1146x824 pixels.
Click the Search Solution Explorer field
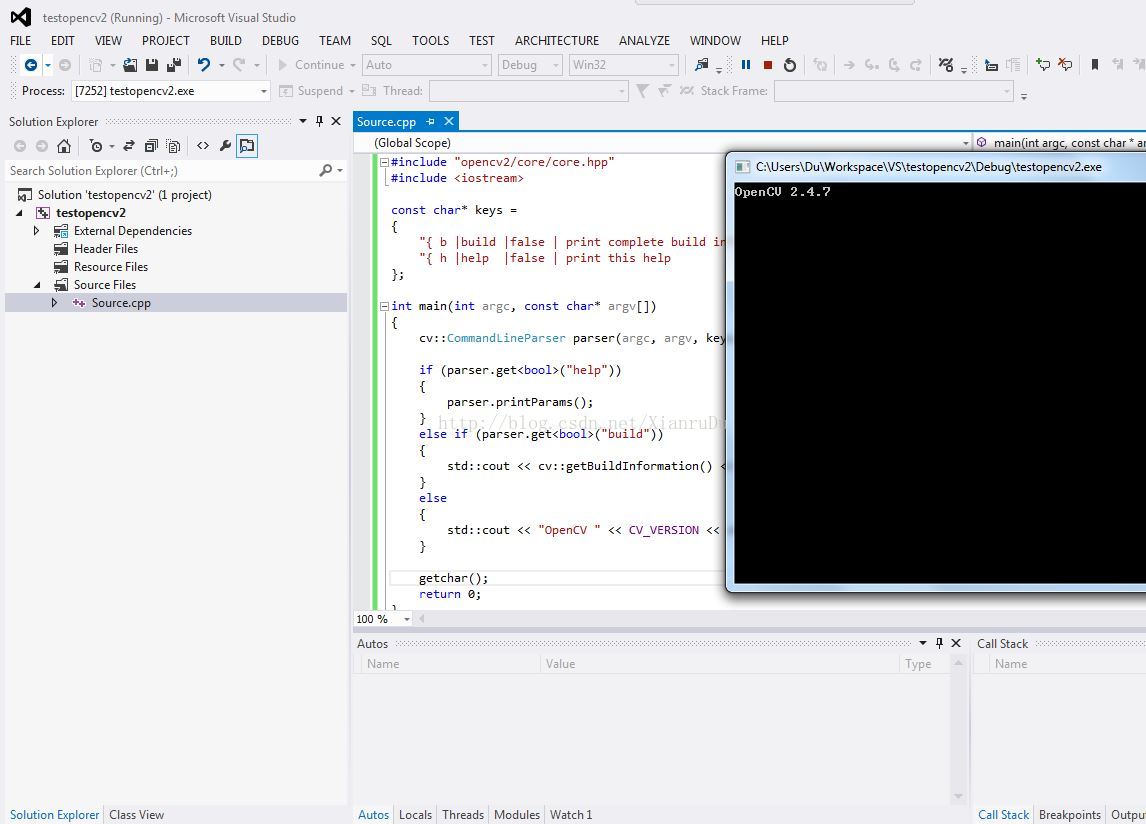[x=161, y=170]
